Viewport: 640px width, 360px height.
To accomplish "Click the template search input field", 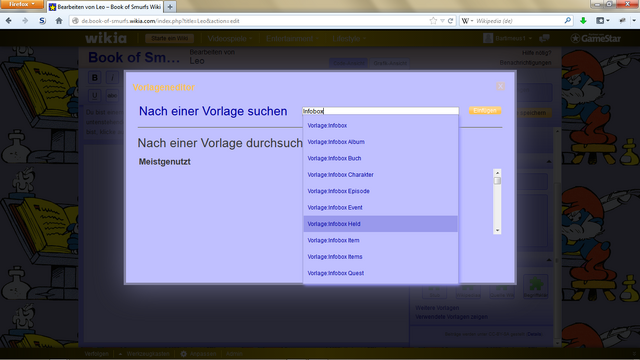I will 380,111.
